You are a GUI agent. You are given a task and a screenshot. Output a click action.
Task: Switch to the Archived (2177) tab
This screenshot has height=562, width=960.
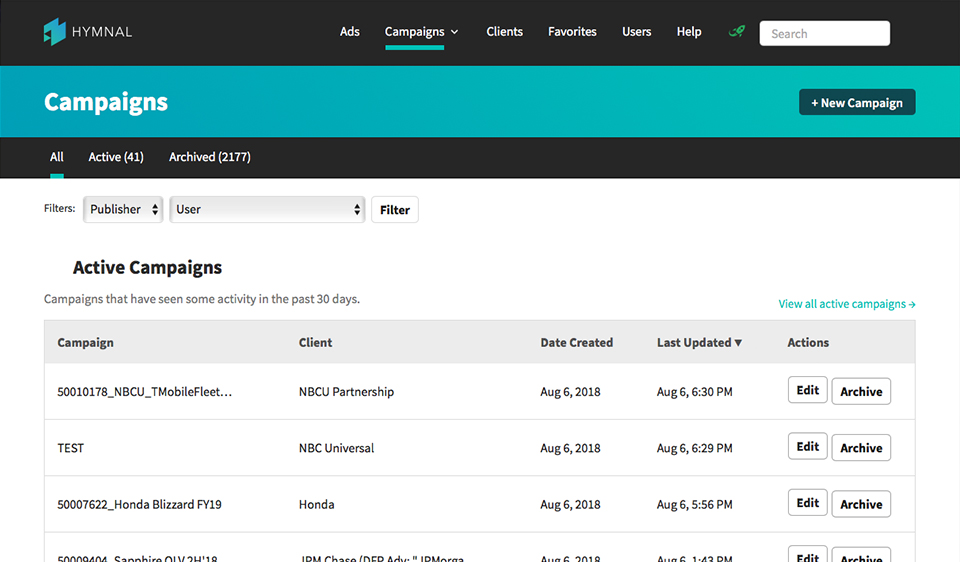[209, 157]
